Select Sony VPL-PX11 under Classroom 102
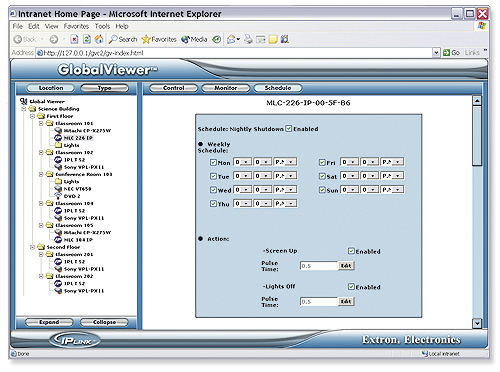This screenshot has height=372, width=500. pos(79,167)
